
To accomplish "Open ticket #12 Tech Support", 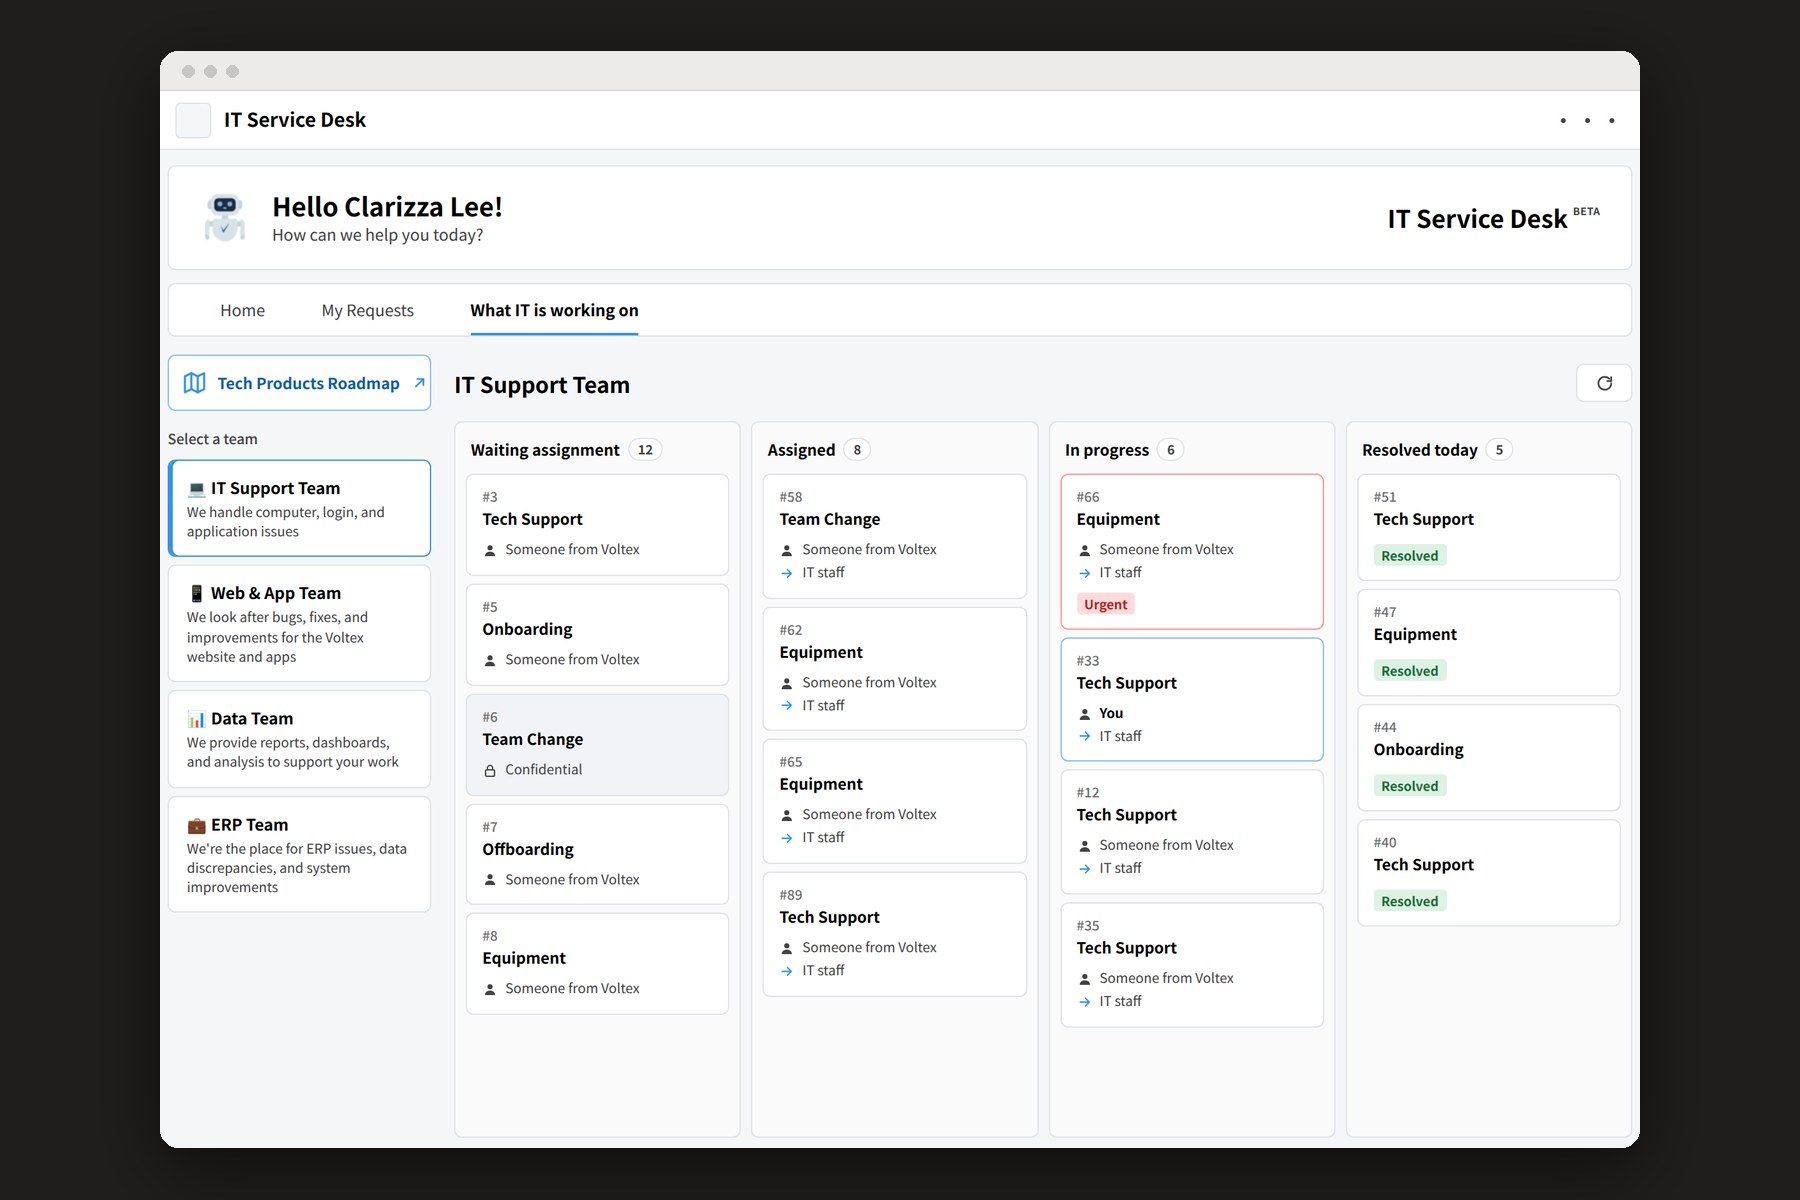I will point(1192,832).
